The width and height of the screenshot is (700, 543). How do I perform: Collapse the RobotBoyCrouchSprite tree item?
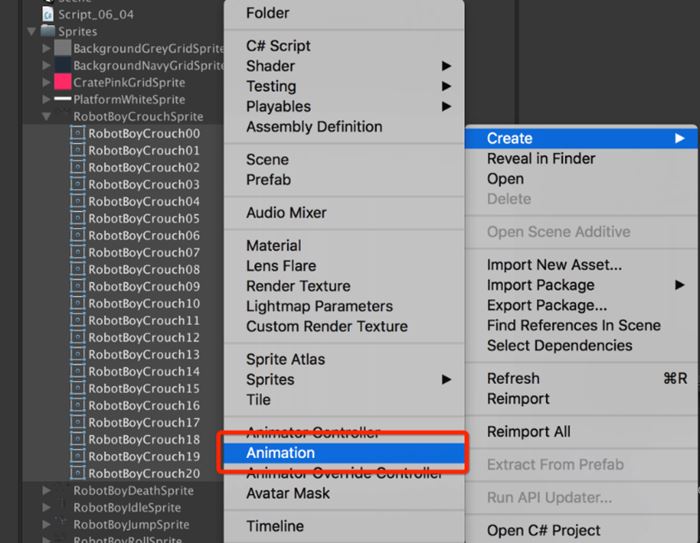(x=47, y=117)
